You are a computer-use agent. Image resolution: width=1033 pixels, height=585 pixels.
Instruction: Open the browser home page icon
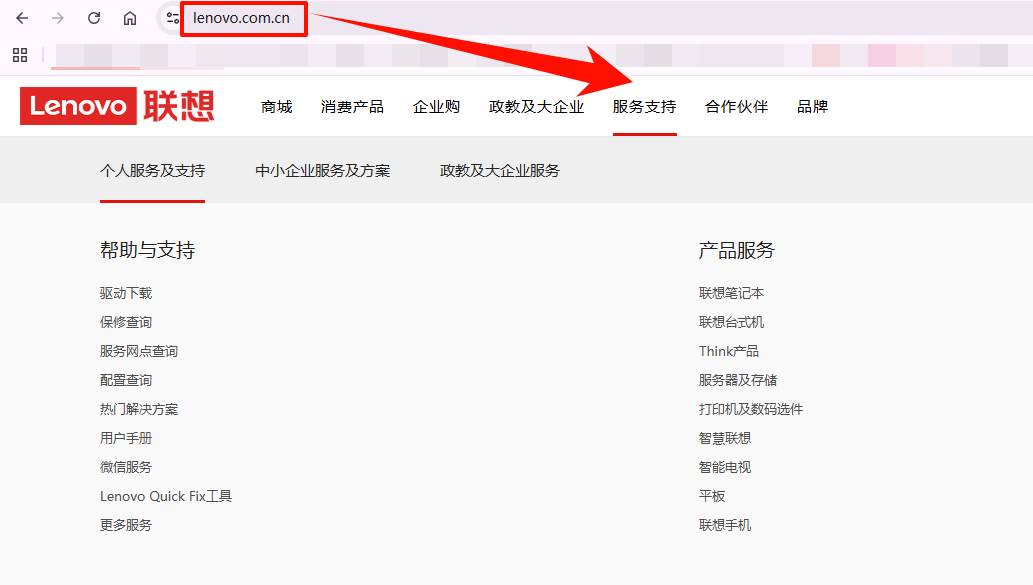[129, 17]
